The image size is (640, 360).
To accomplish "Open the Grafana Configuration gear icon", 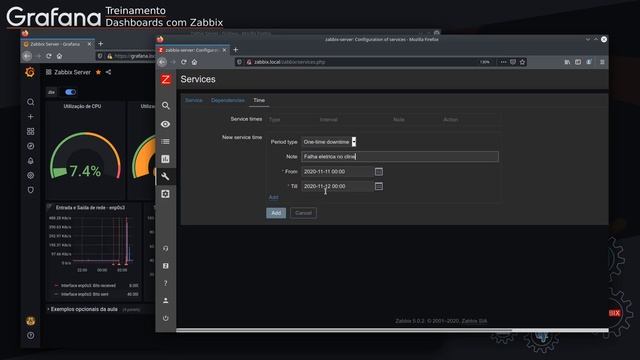I will click(31, 176).
